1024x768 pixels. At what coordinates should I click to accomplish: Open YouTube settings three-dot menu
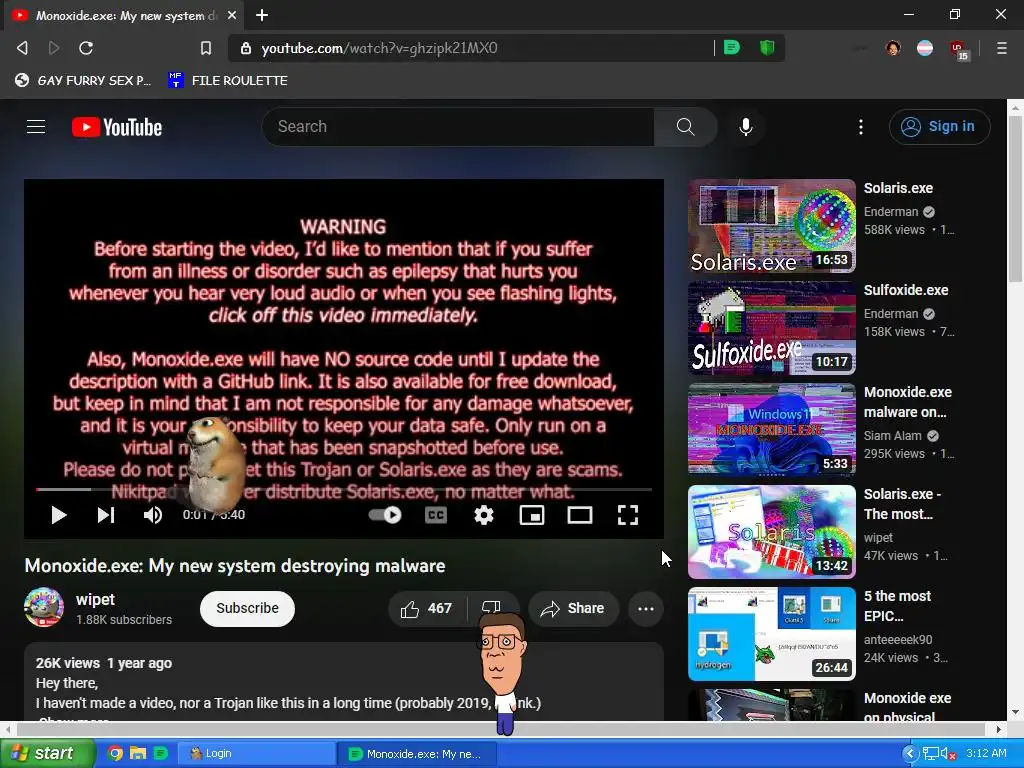pyautogui.click(x=861, y=127)
